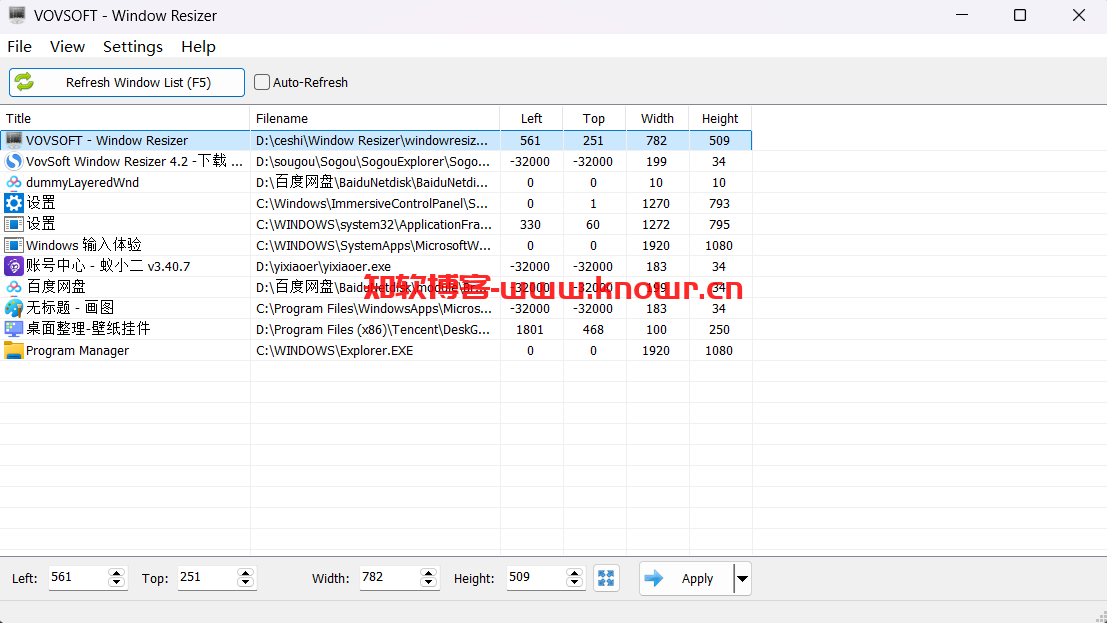Click the 百度网盘 row icon
Viewport: 1107px width, 623px height.
coord(13,287)
